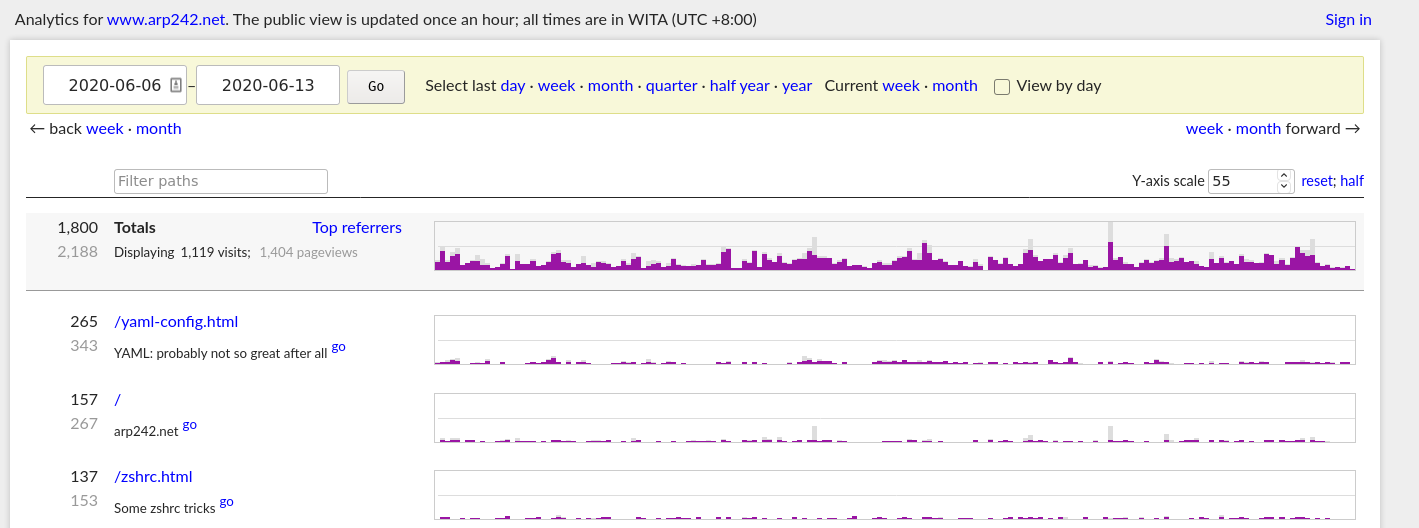Open Top referrers for Totals

coord(357,228)
